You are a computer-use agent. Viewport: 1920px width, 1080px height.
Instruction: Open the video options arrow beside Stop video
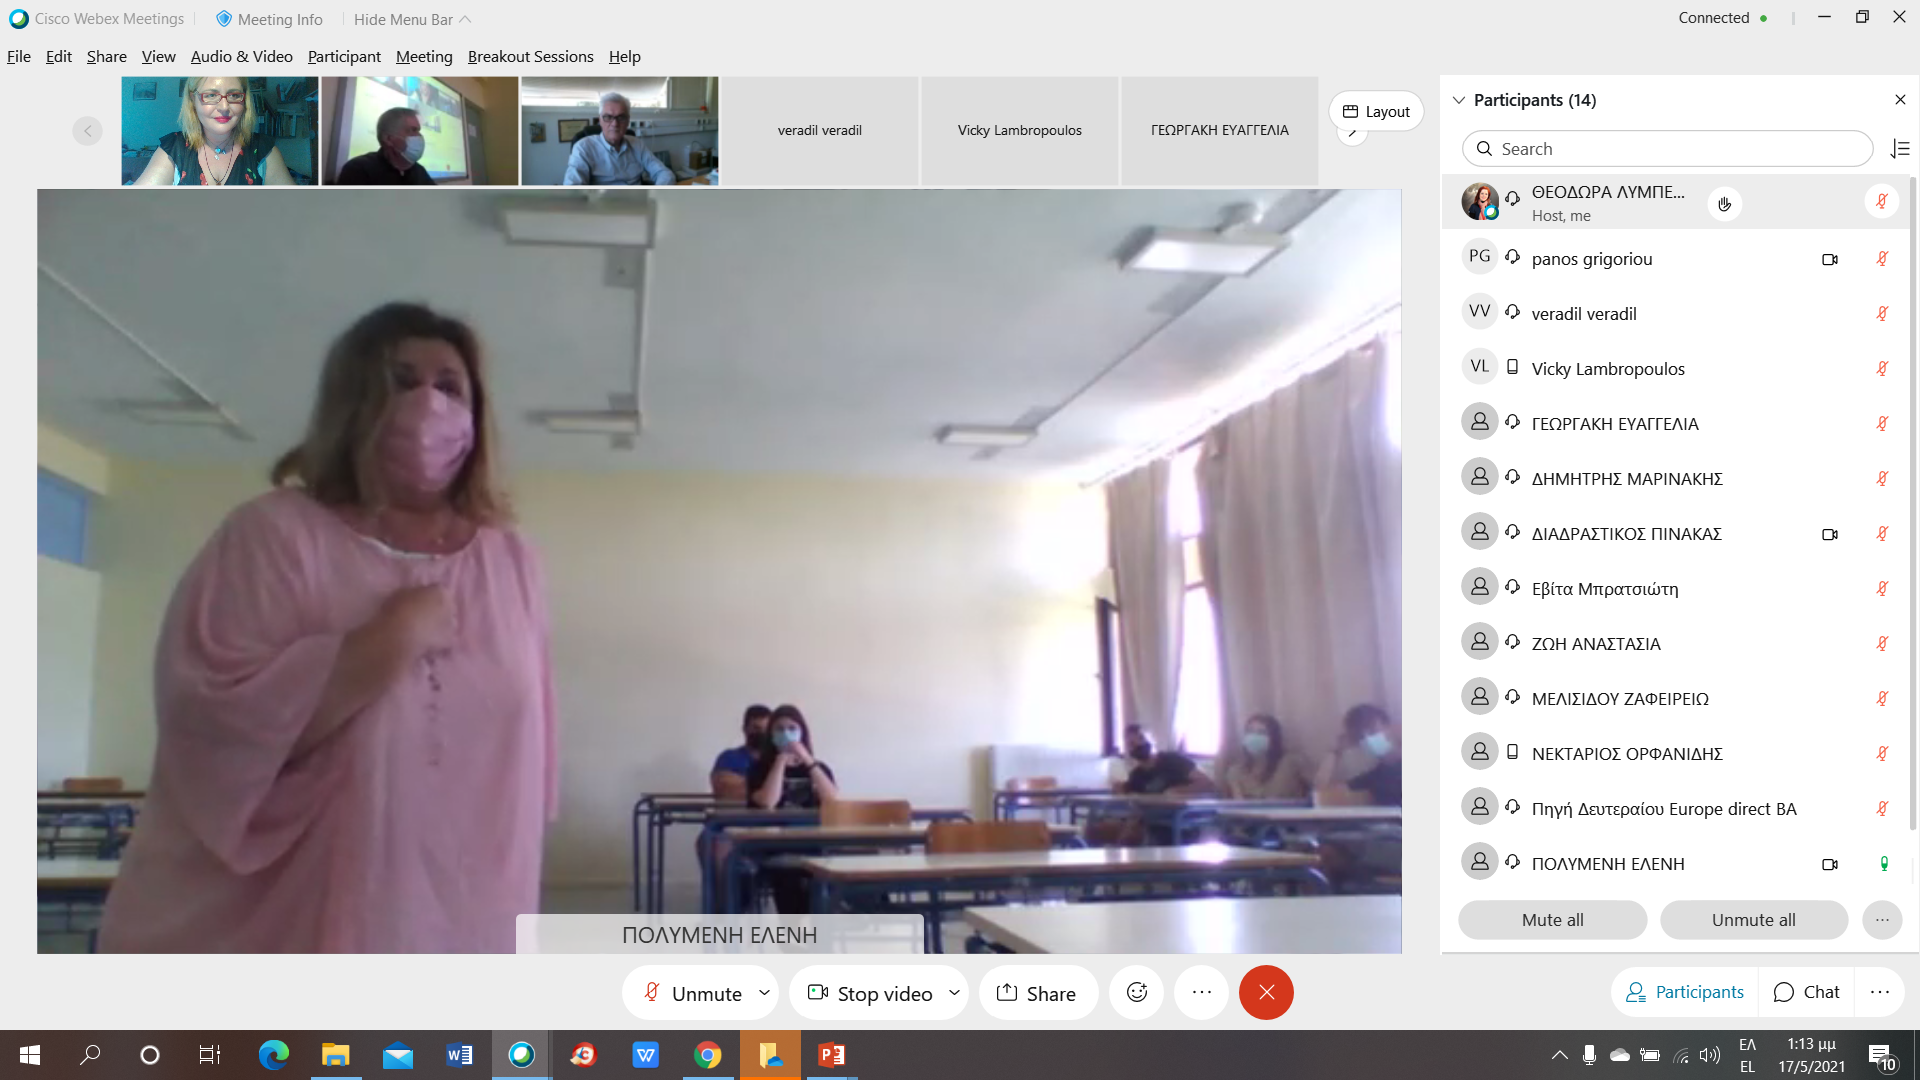coord(954,993)
